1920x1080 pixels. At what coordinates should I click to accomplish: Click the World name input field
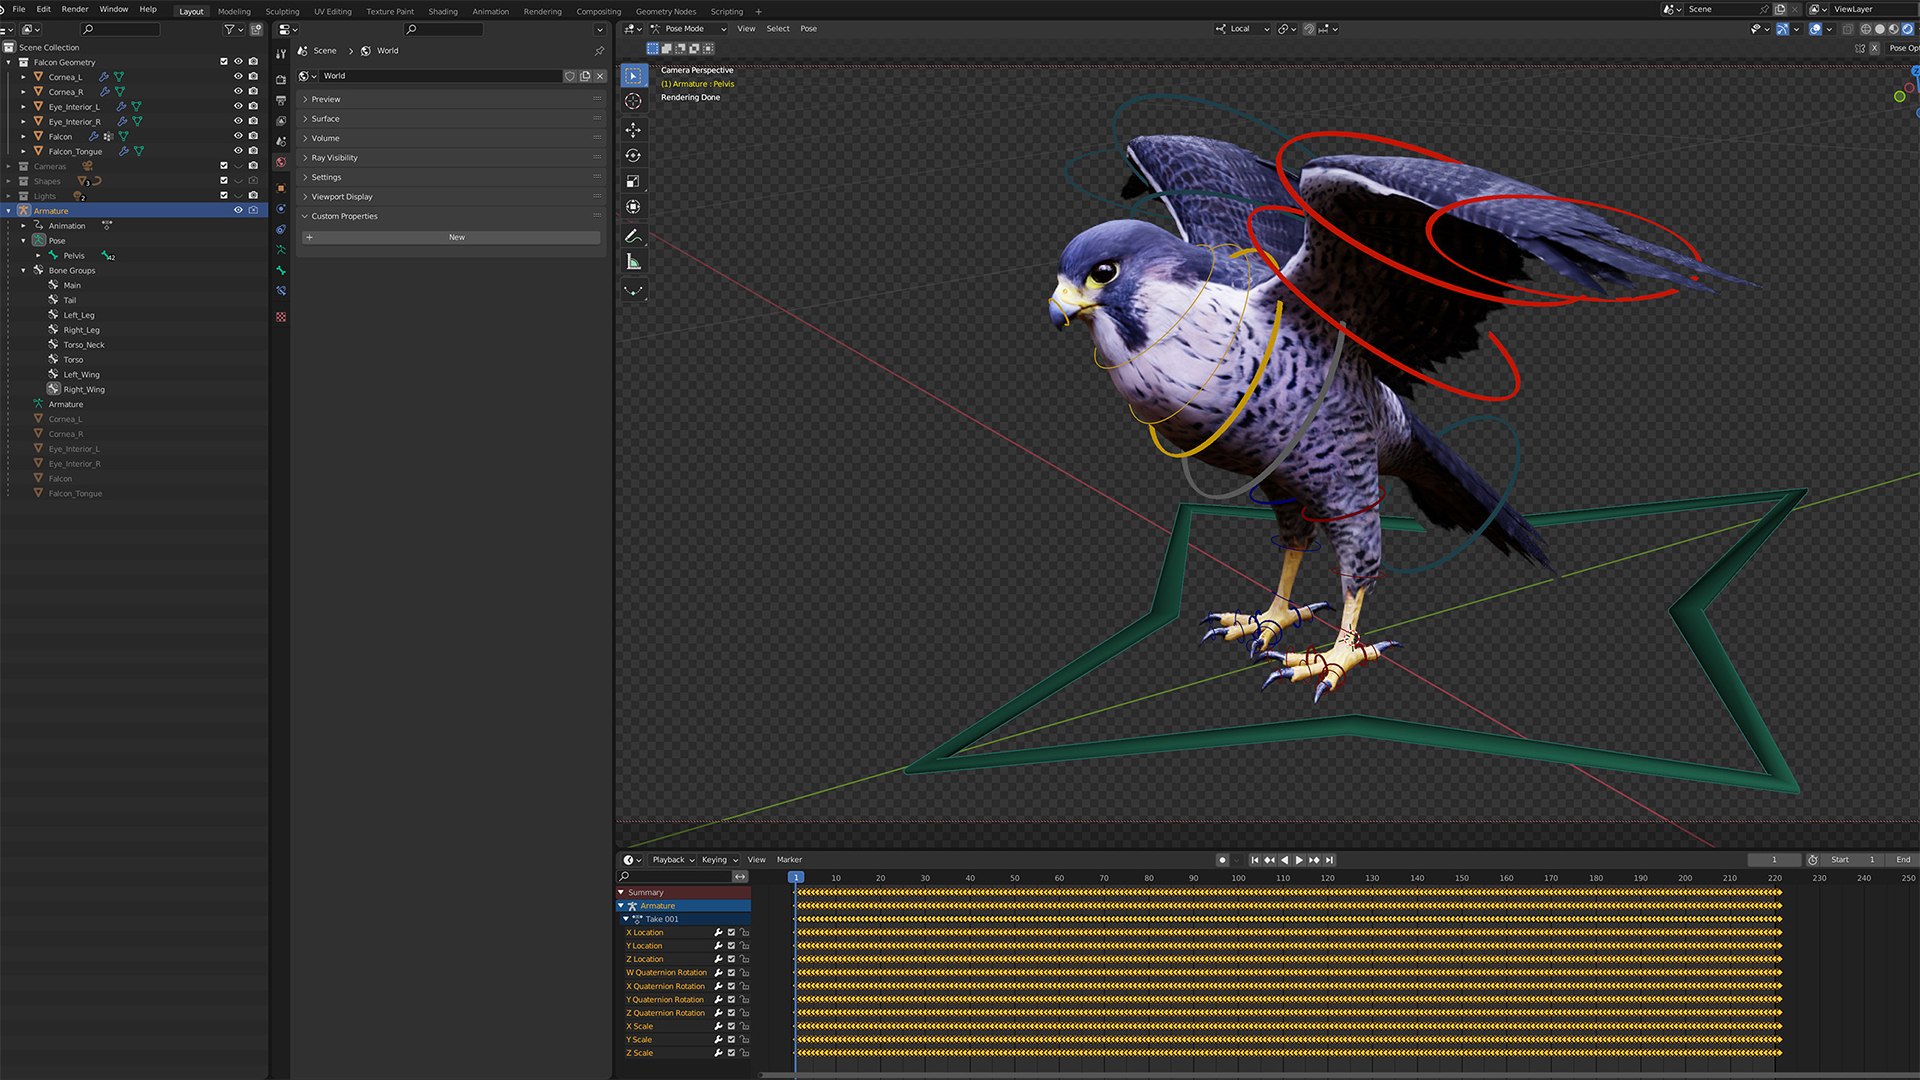click(x=440, y=76)
